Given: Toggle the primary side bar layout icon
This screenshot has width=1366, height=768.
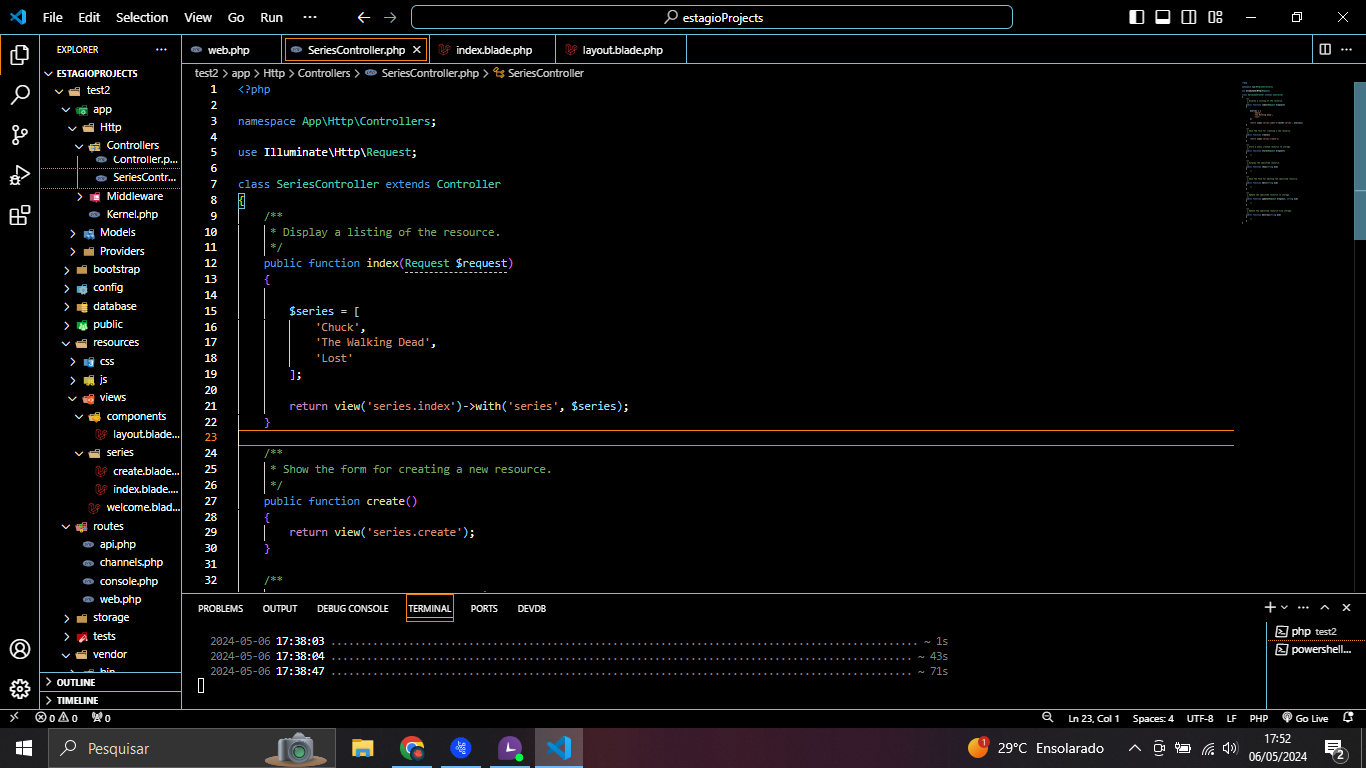Looking at the screenshot, I should click(x=1137, y=17).
